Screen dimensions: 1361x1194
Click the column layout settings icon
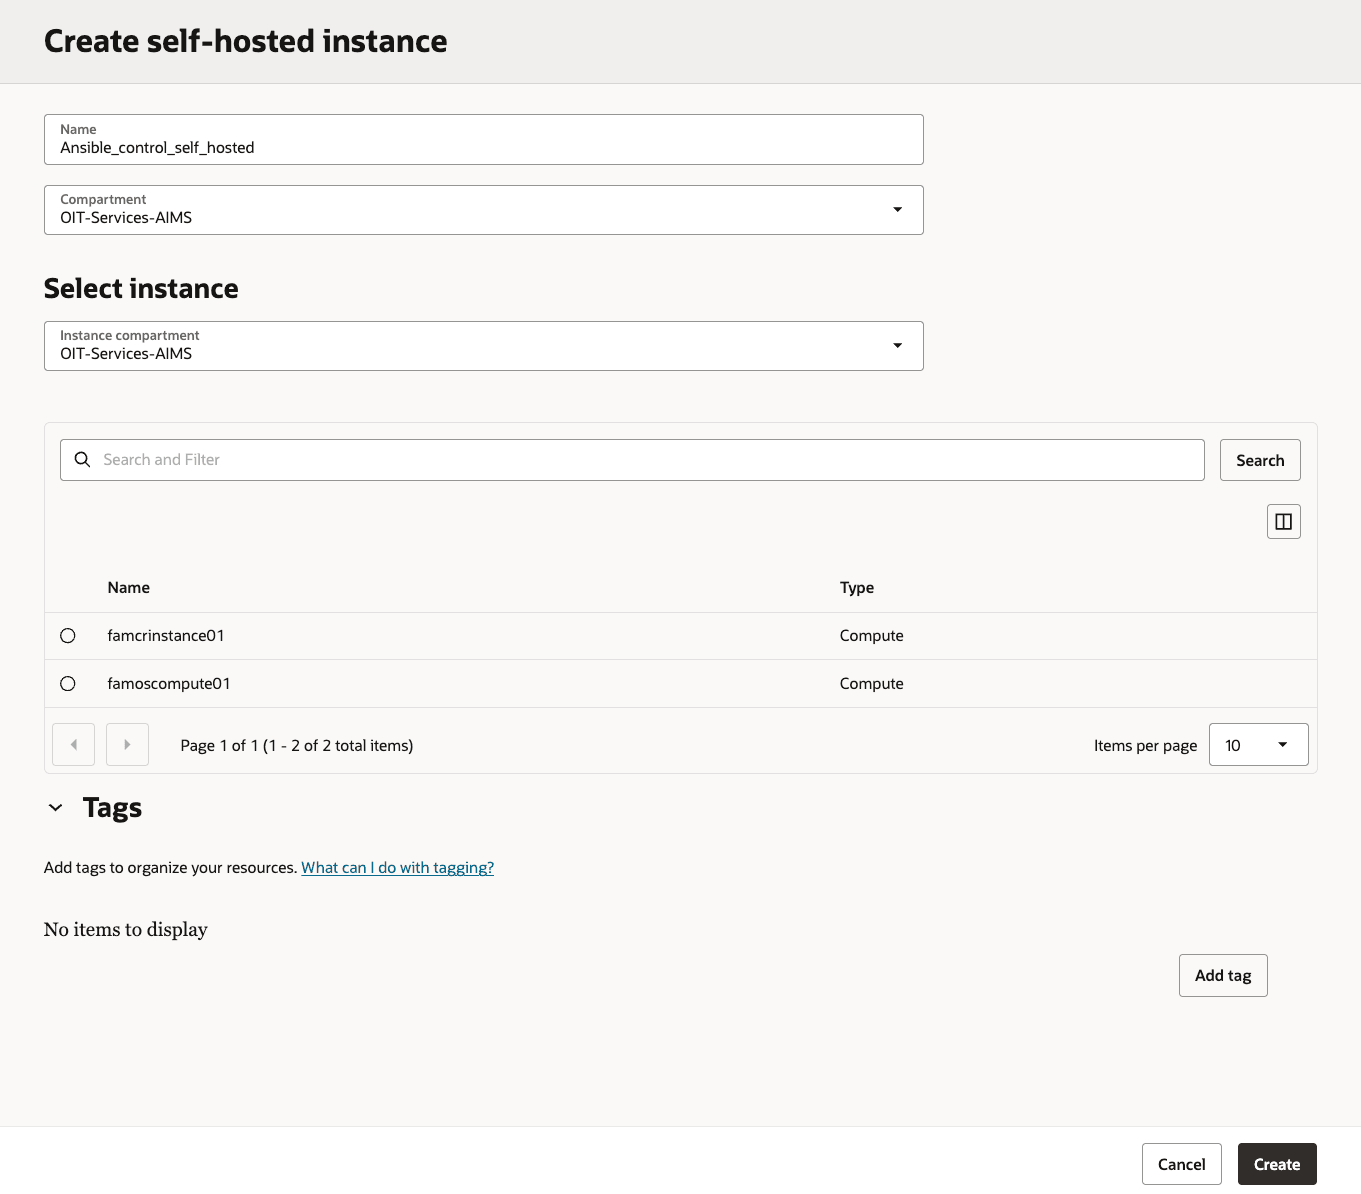1283,522
